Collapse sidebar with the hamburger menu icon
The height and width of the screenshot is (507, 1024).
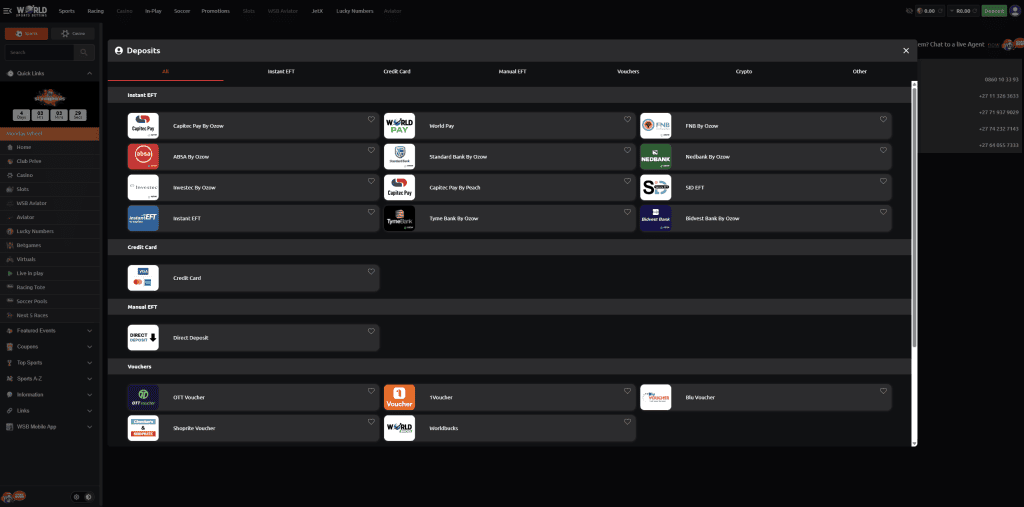point(7,10)
